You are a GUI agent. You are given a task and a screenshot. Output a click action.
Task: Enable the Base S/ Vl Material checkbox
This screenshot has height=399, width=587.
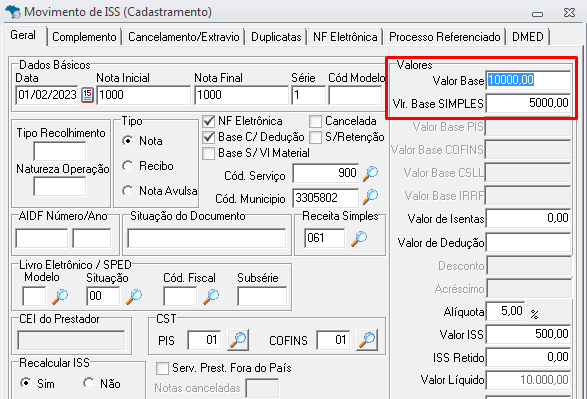pos(208,153)
